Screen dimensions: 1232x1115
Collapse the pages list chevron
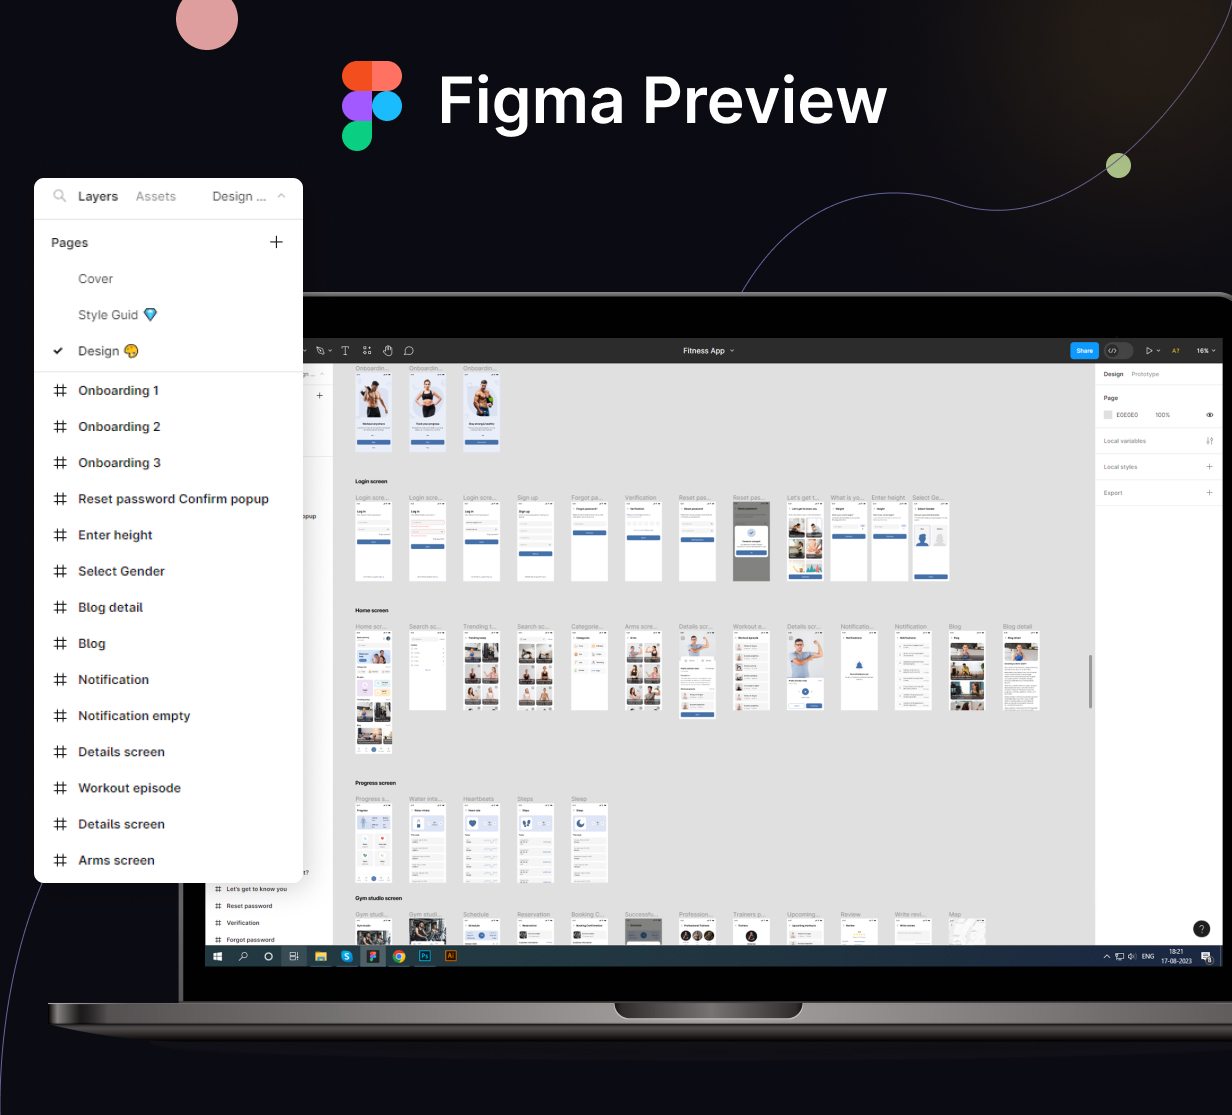pyautogui.click(x=282, y=196)
